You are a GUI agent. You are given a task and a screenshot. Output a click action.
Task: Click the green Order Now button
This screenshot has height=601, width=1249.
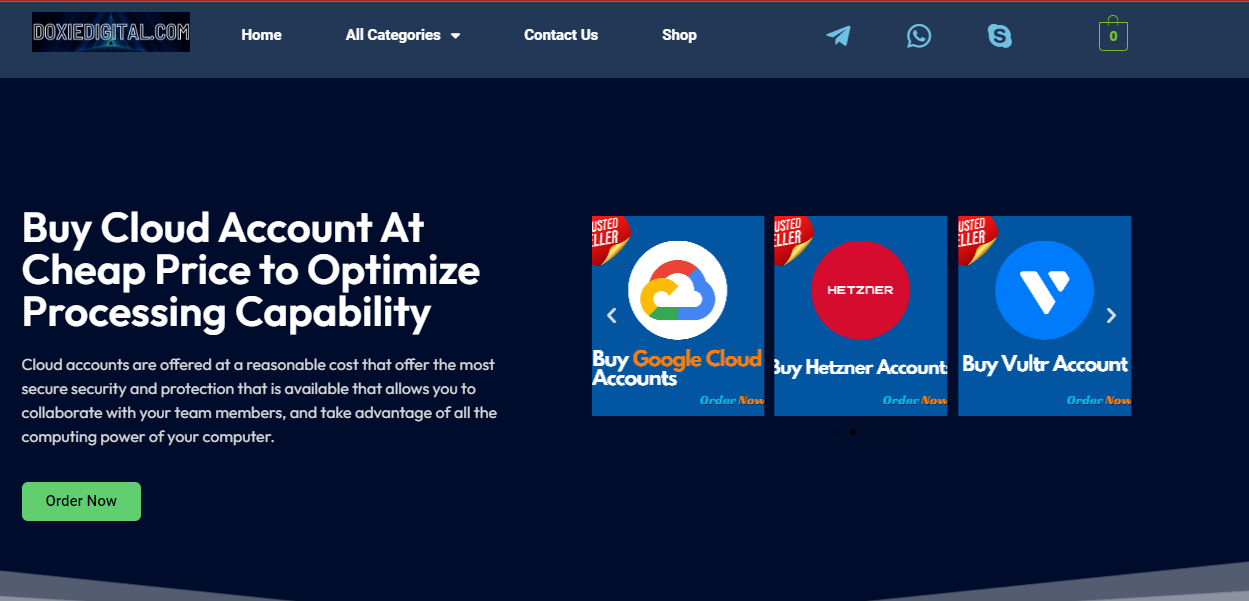pos(81,501)
